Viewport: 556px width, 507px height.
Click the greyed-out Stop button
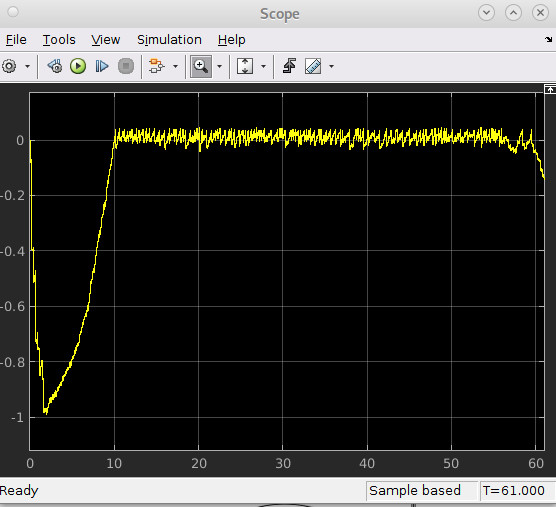click(x=126, y=66)
